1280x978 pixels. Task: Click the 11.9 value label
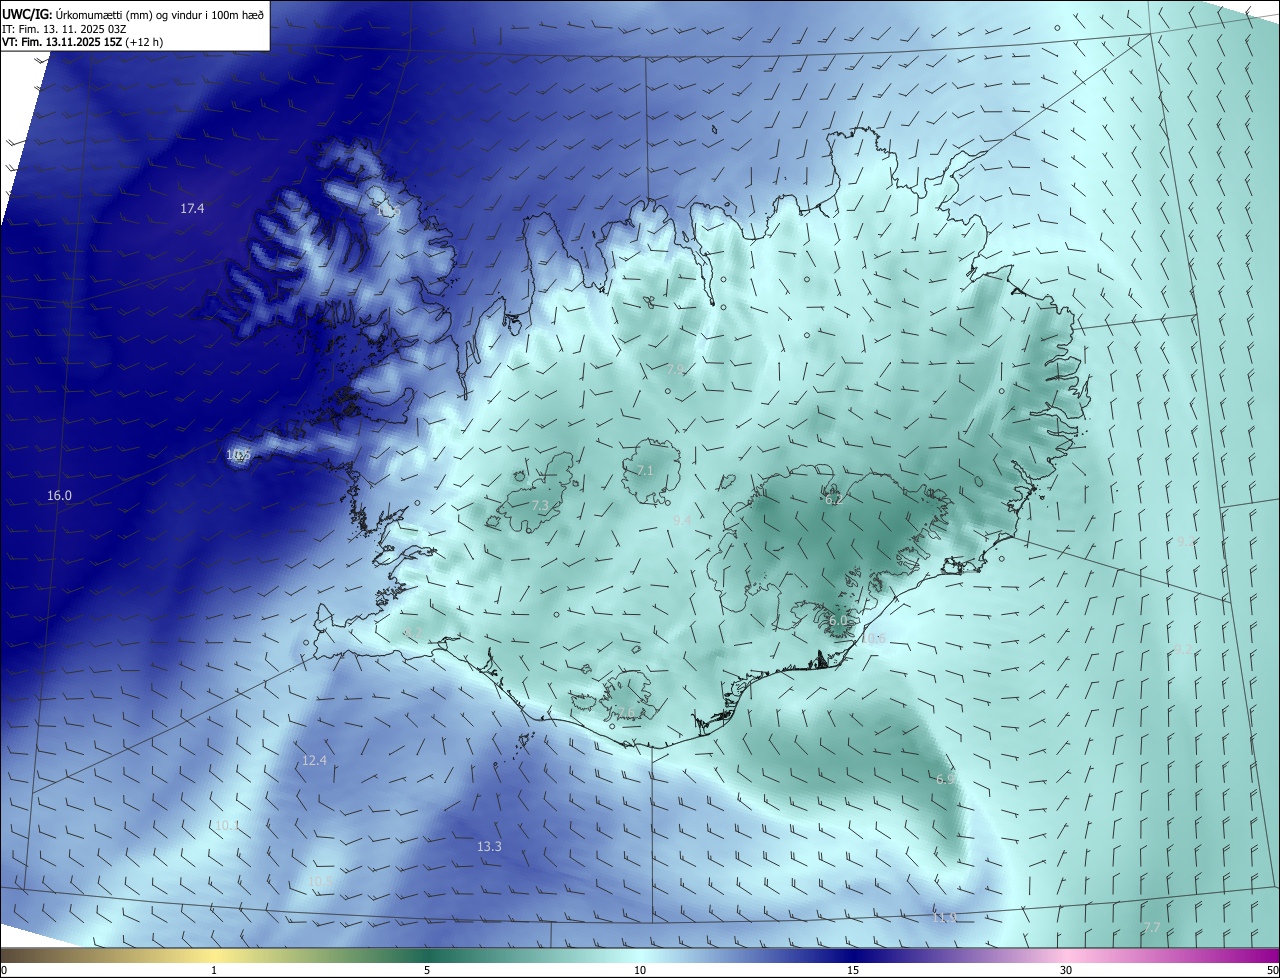click(x=945, y=918)
